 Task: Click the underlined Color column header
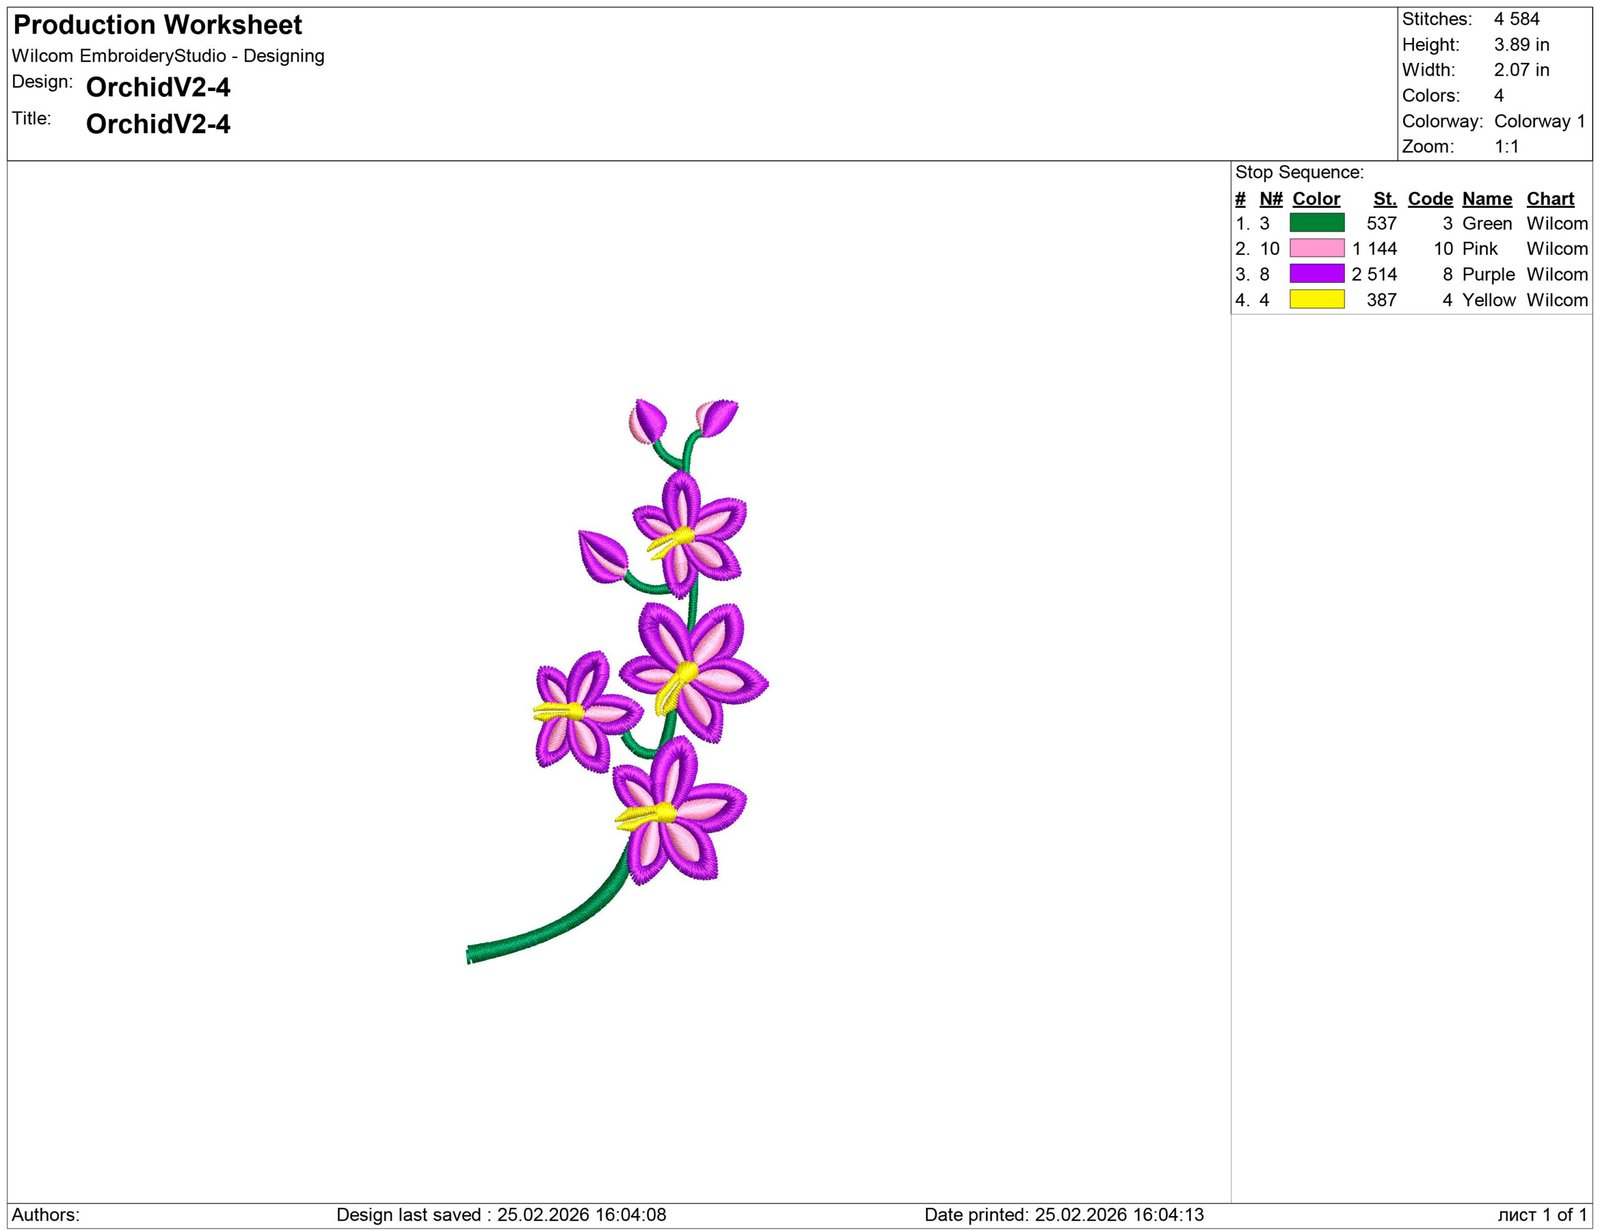[1316, 199]
